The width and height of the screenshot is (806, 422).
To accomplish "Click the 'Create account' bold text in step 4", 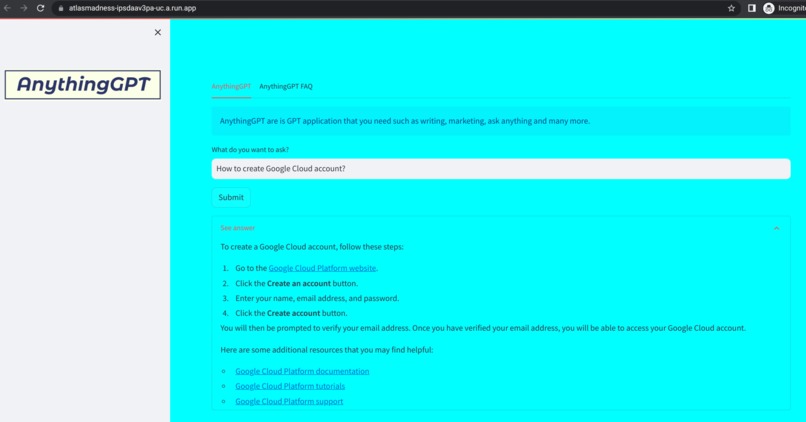I will click(294, 313).
